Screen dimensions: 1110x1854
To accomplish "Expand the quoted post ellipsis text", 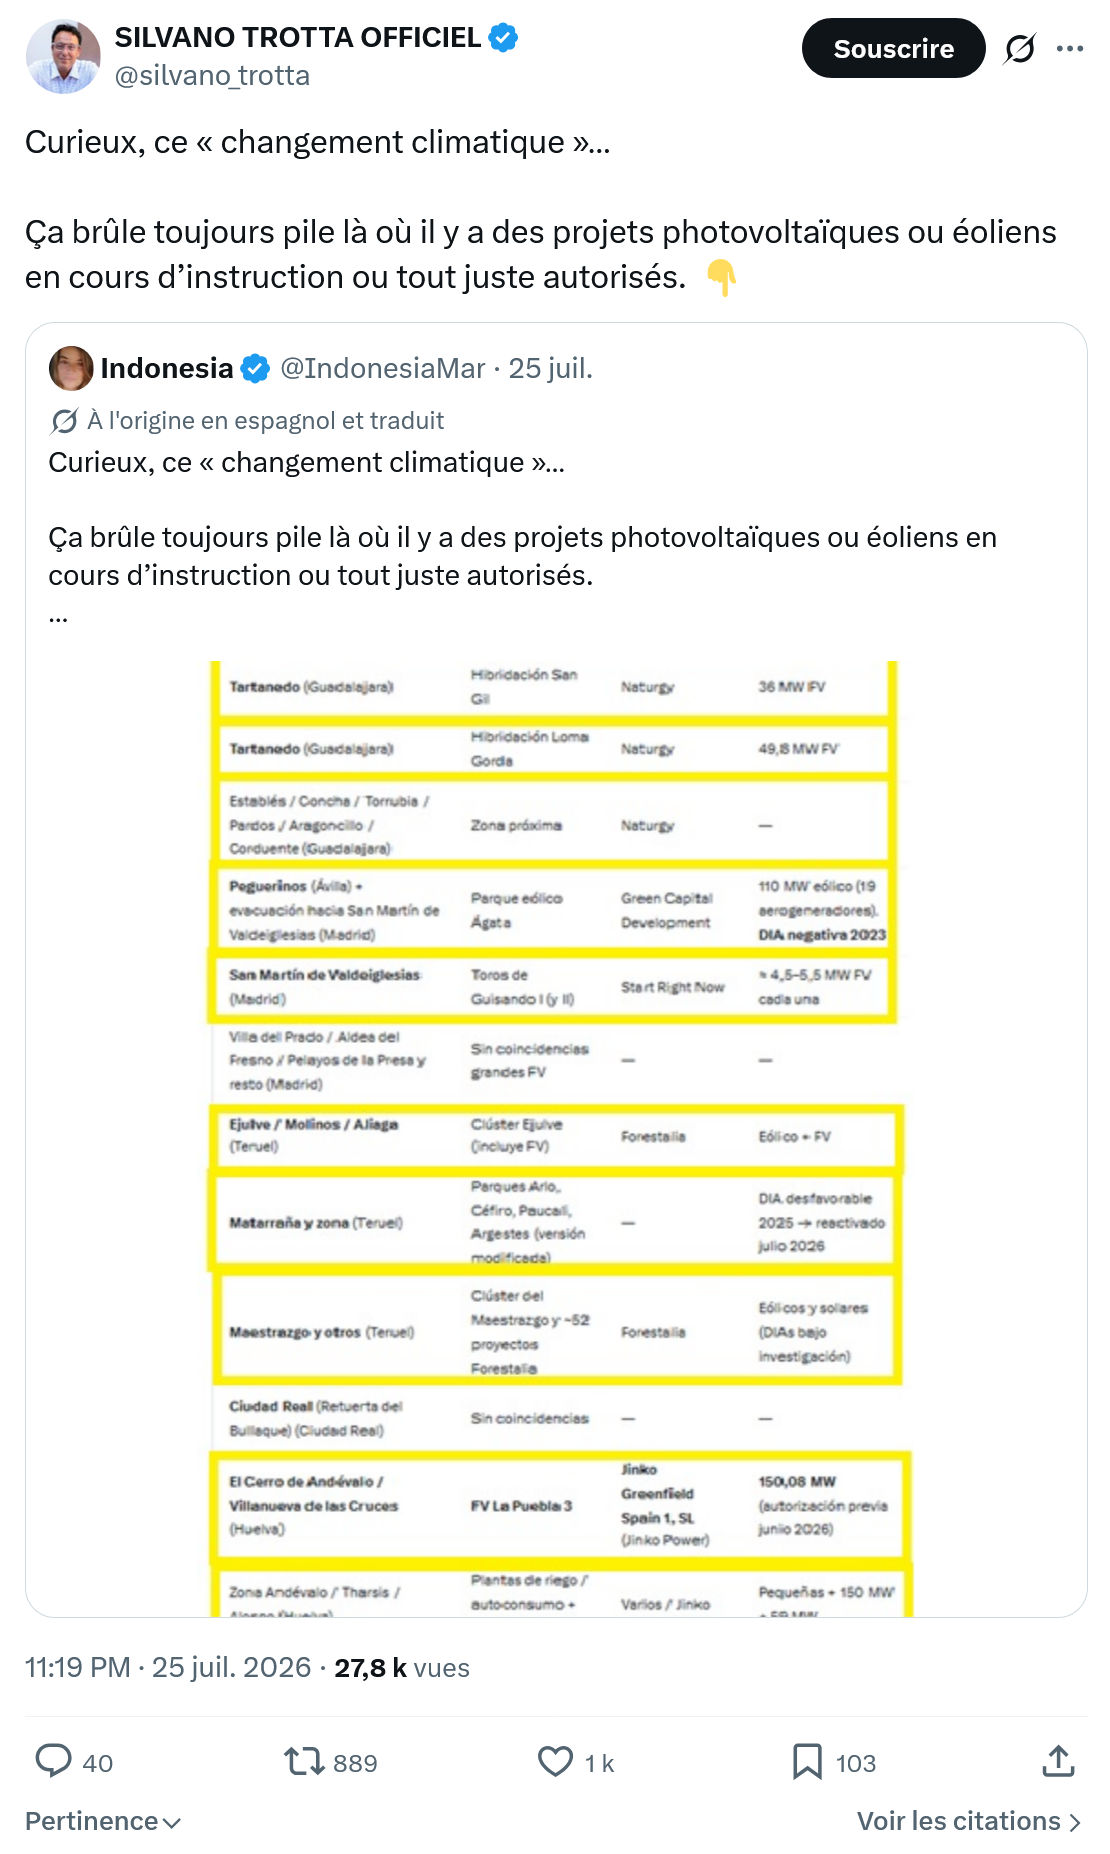I will [58, 614].
